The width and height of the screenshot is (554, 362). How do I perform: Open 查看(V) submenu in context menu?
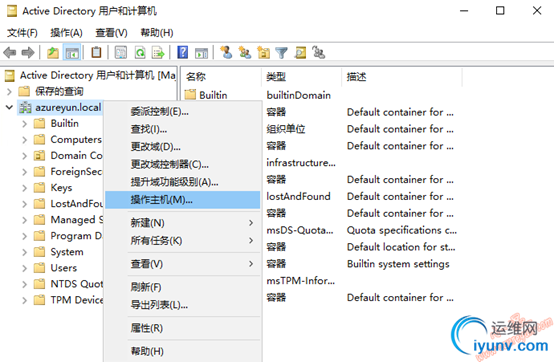[x=183, y=264]
